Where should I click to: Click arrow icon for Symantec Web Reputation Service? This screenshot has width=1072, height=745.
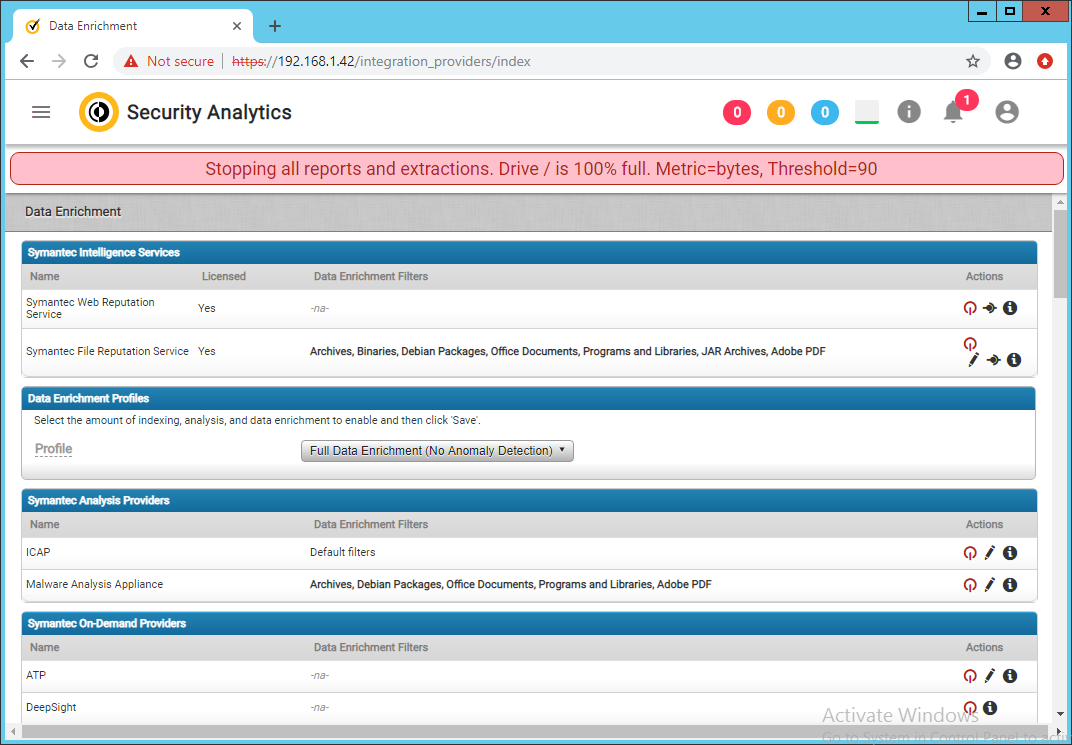pos(990,308)
